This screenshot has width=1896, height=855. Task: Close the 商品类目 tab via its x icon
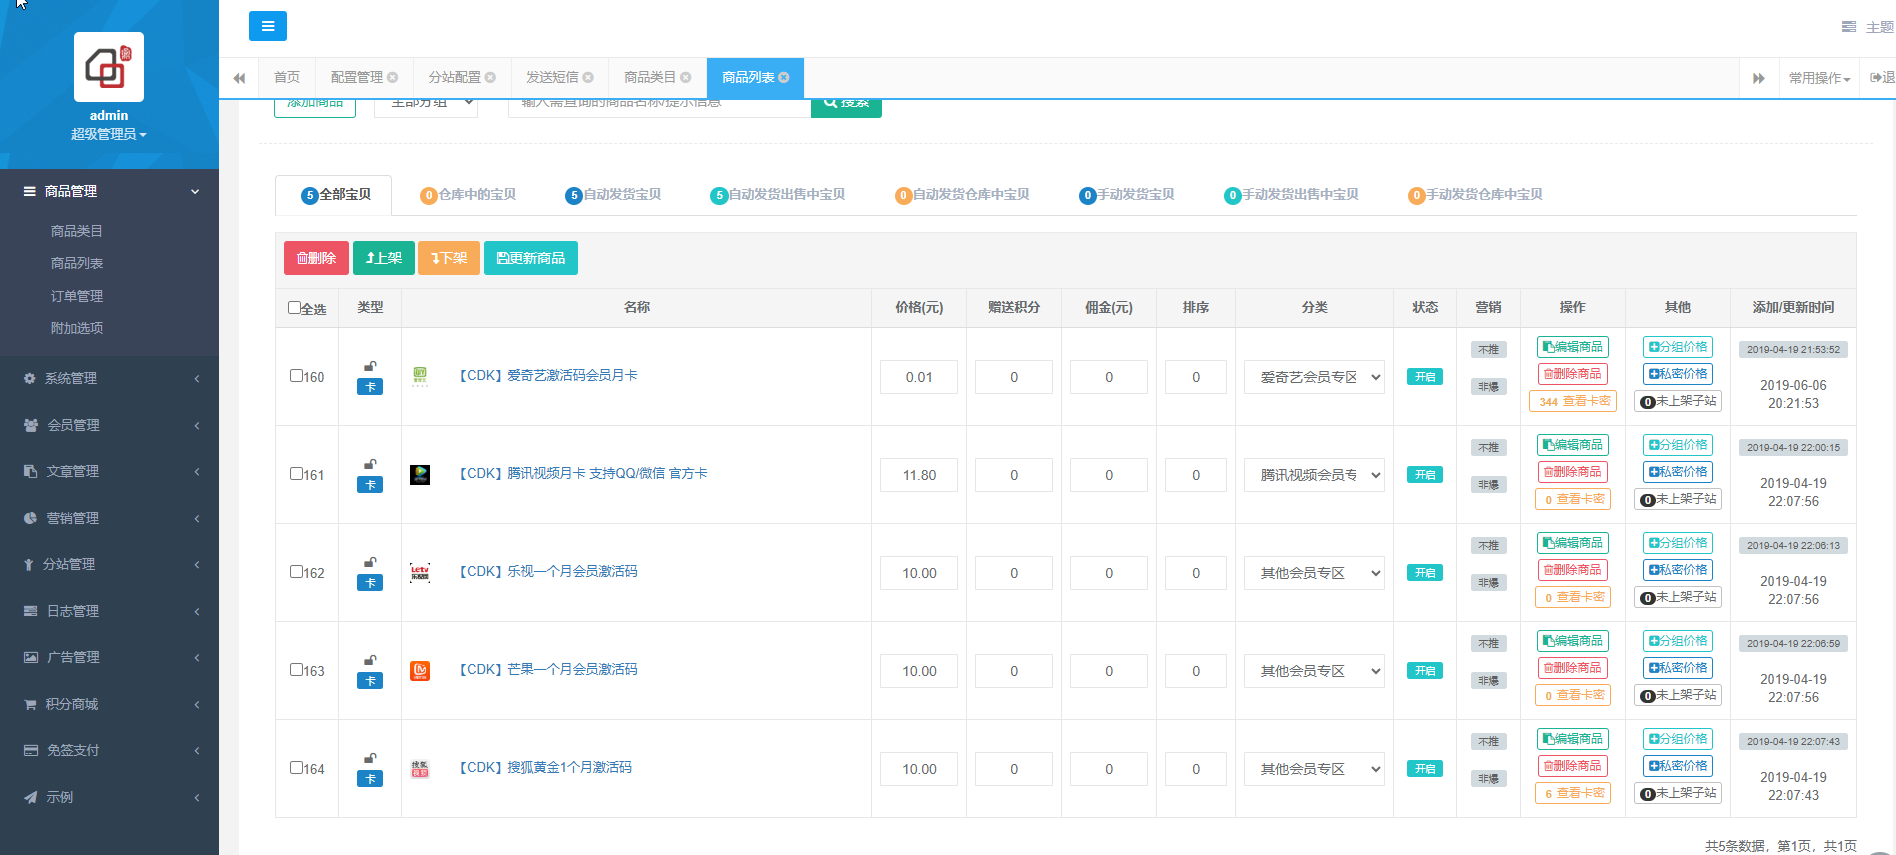(686, 77)
